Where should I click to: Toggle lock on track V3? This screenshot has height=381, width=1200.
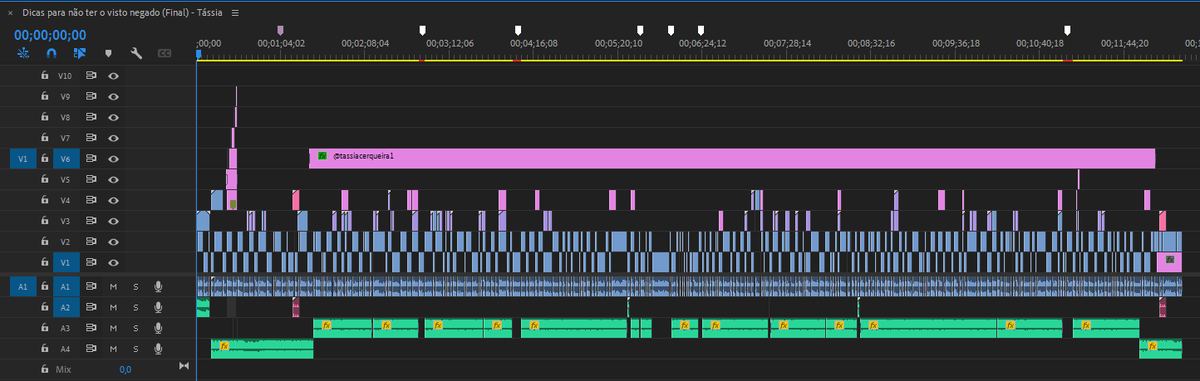44,221
